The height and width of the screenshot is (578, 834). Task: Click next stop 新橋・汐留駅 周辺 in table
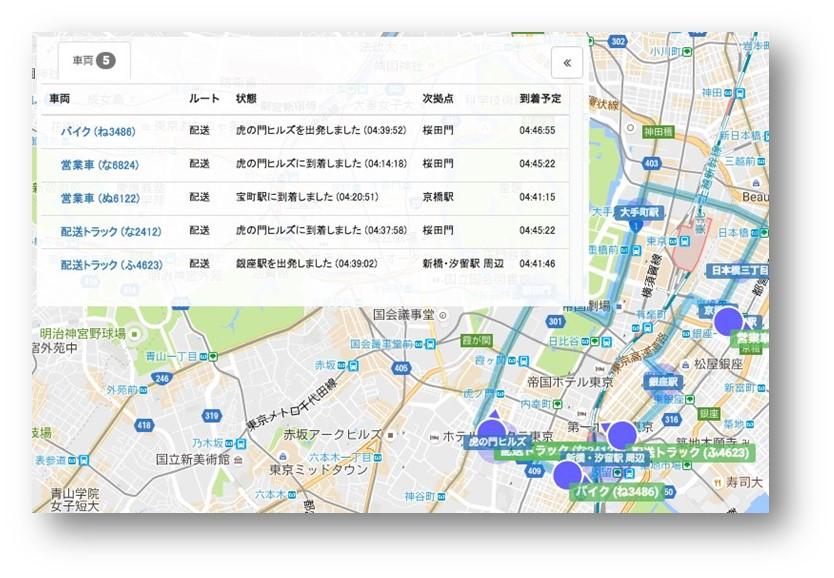click(x=463, y=263)
